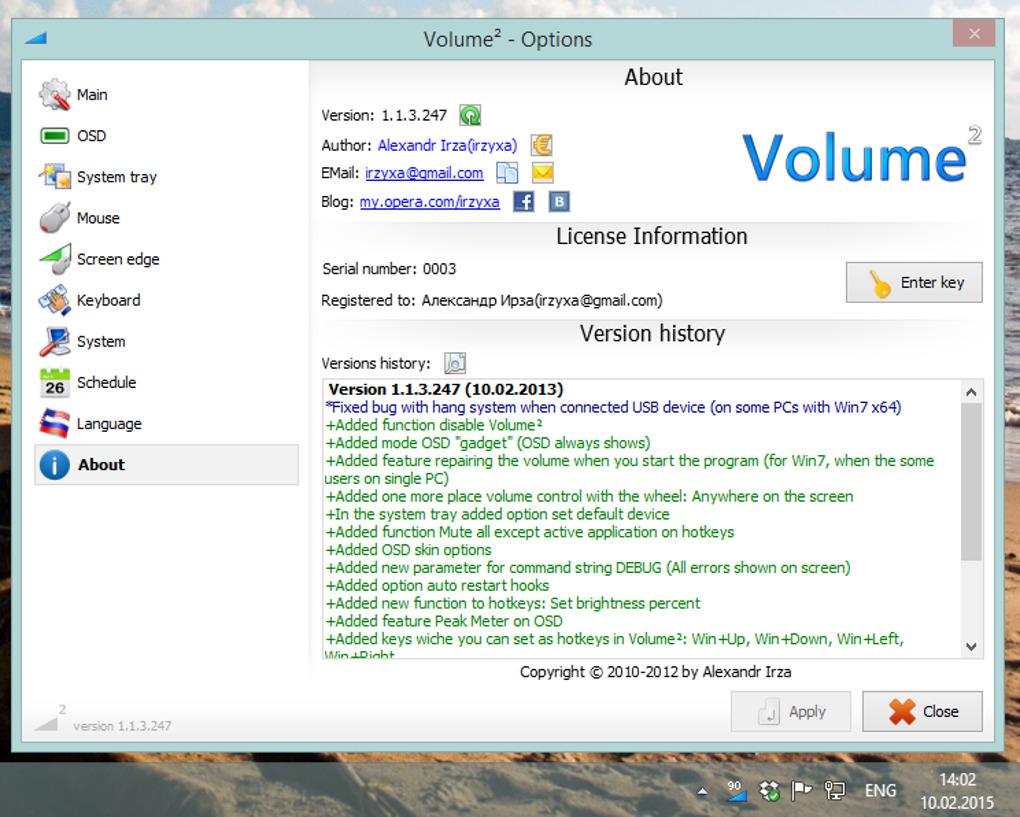Click the taskbar clock showing 14:02
Image resolution: width=1020 pixels, height=817 pixels.
point(957,791)
